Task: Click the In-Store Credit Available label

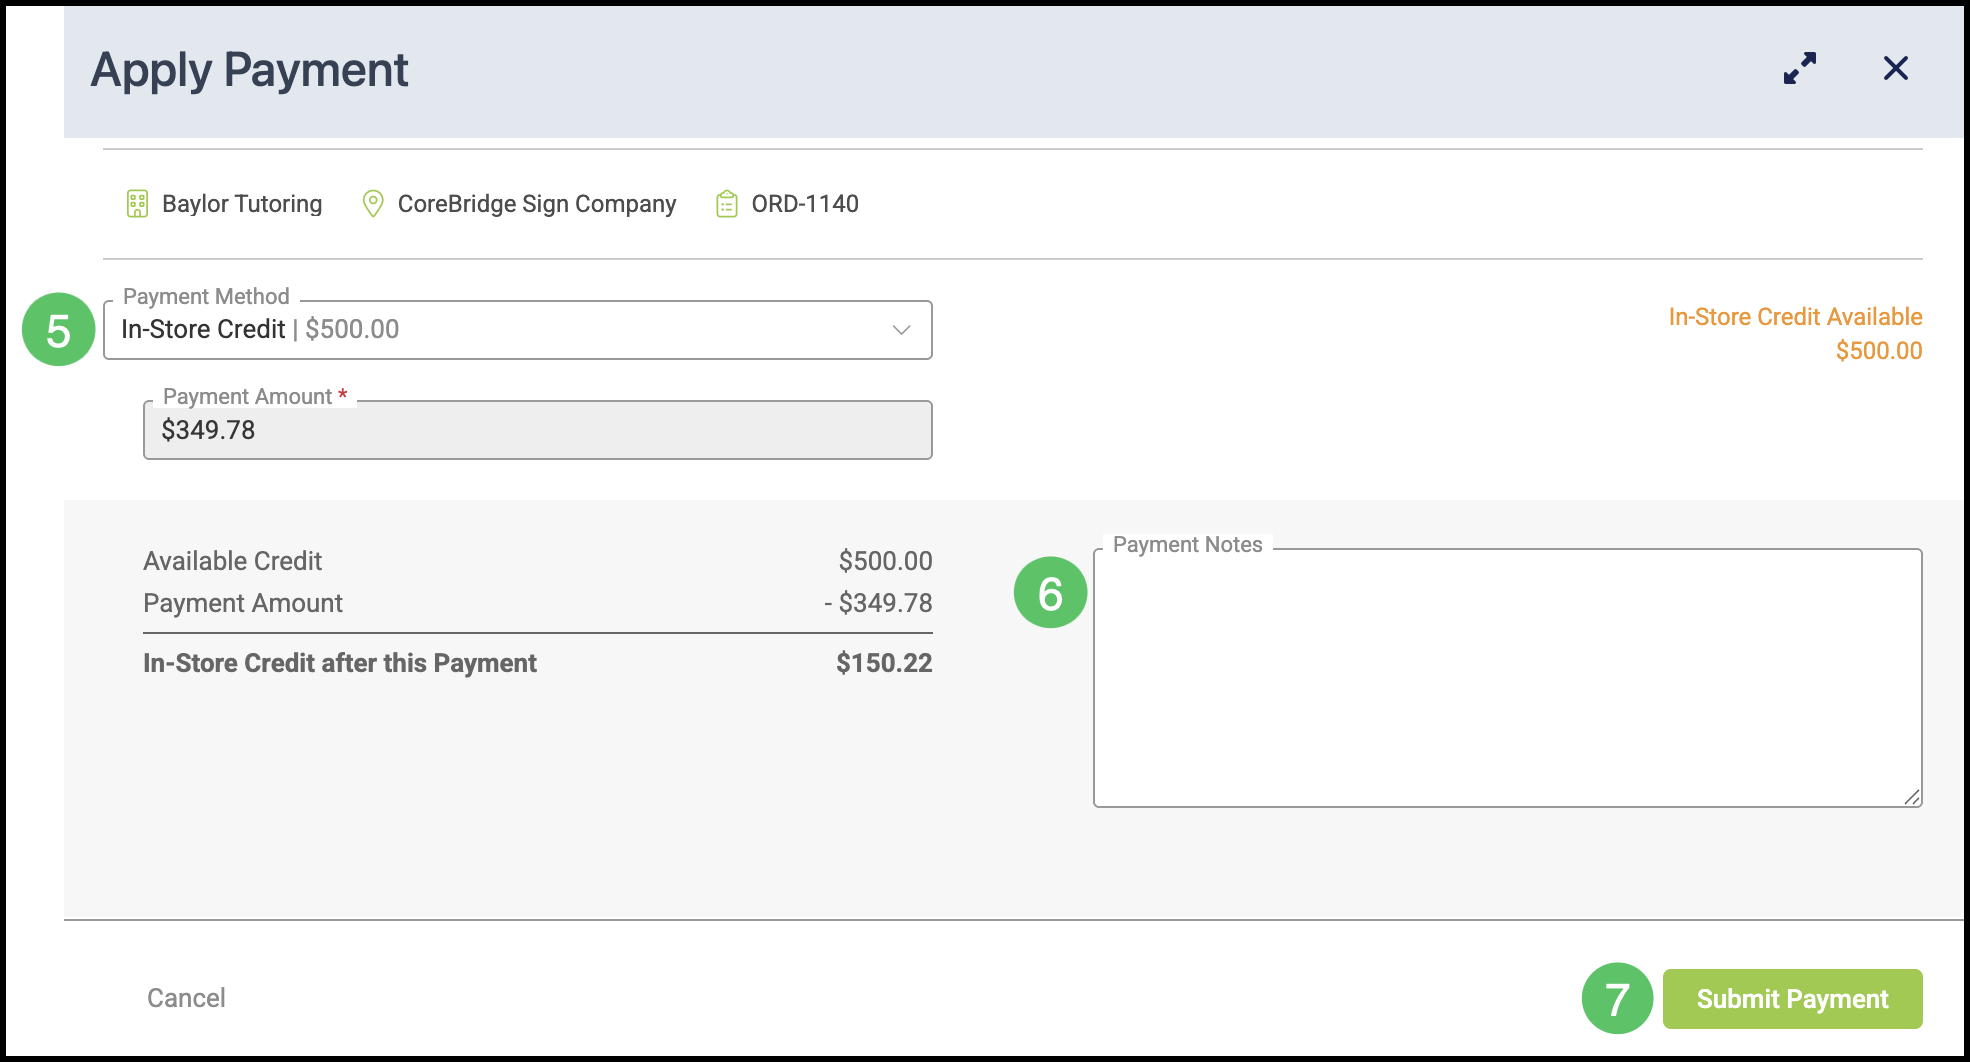Action: [x=1795, y=317]
